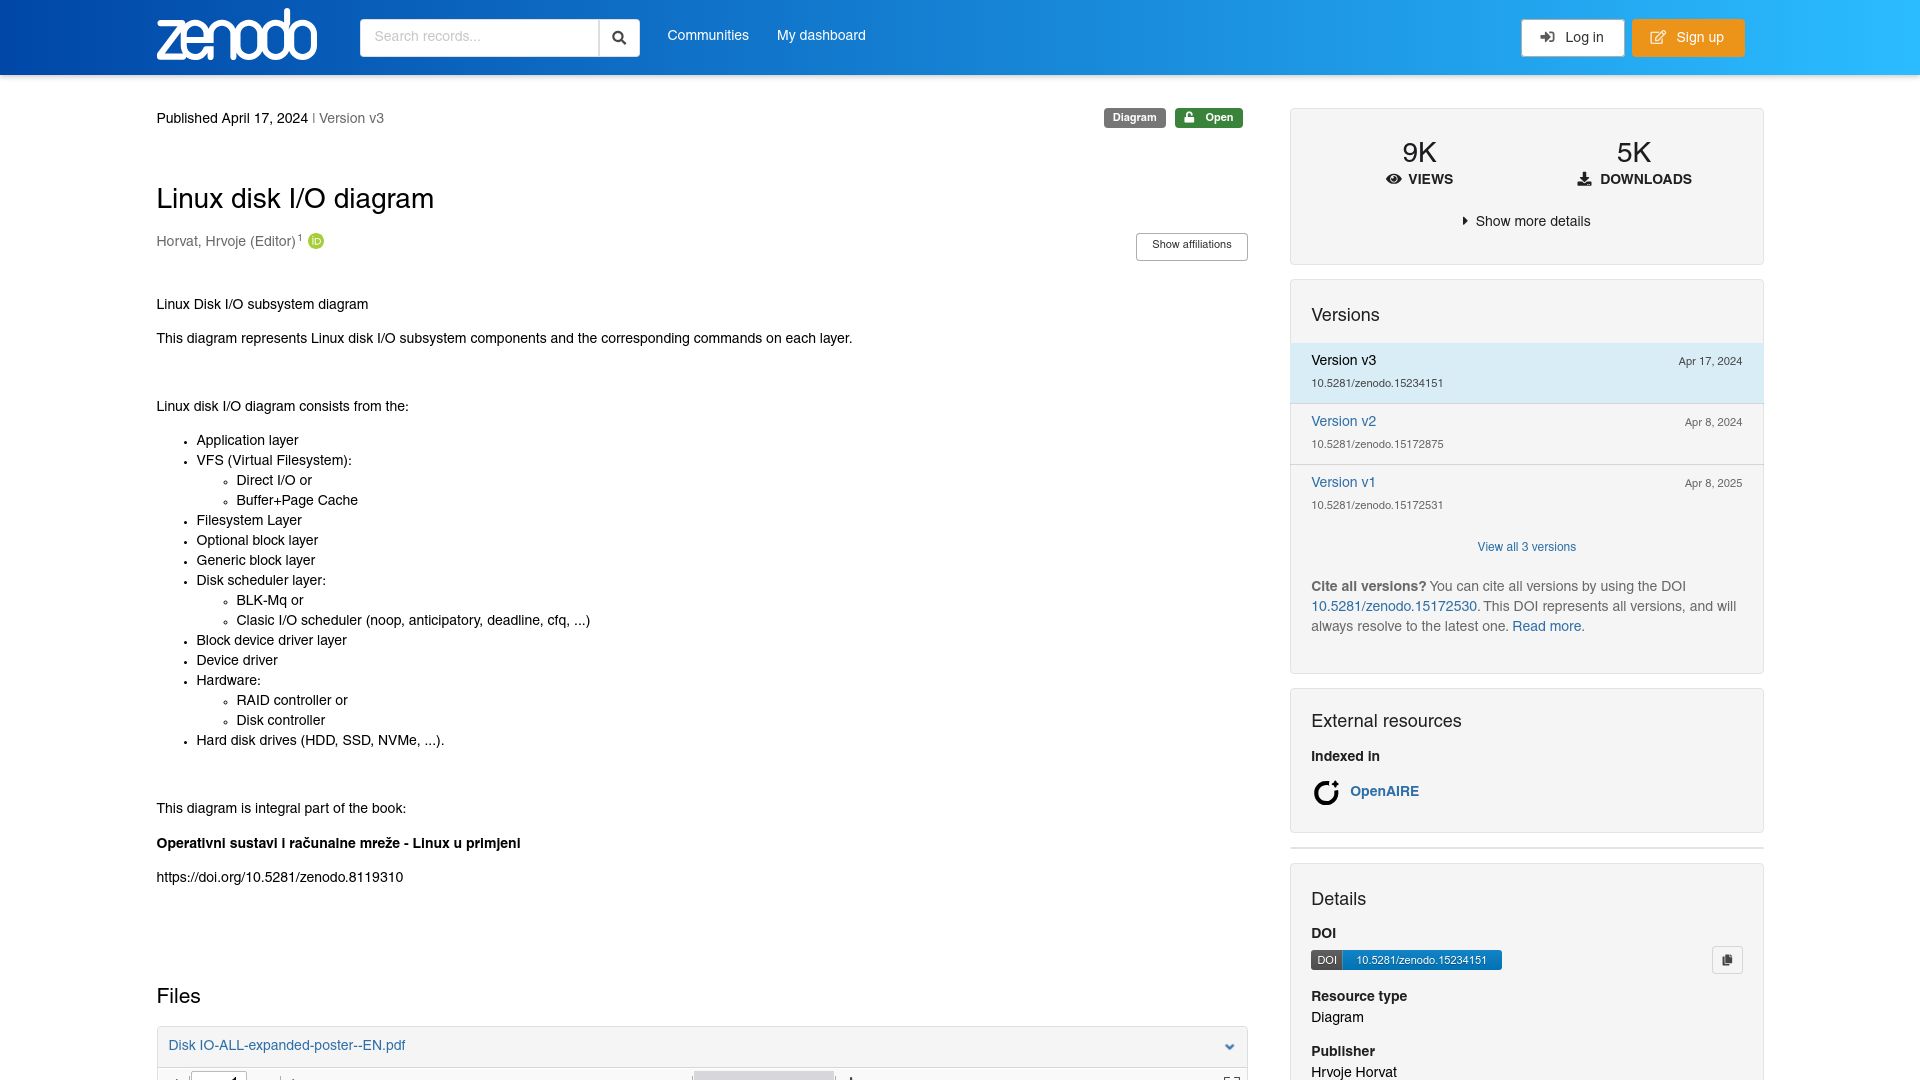The image size is (1920, 1080).
Task: Open the Communities menu item
Action: (708, 36)
